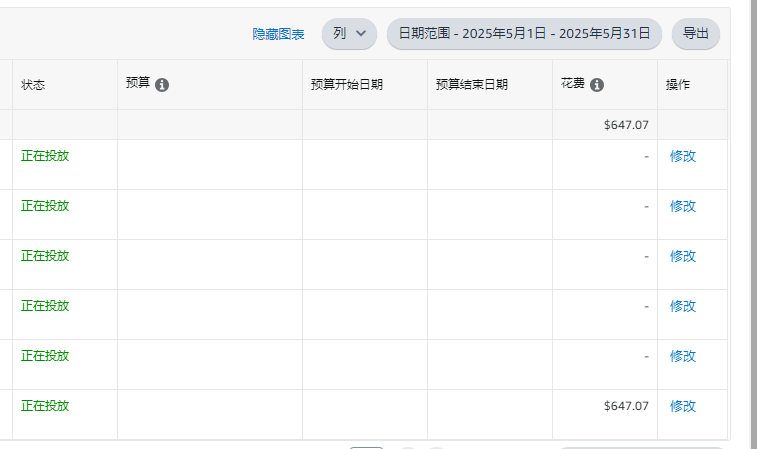Click the 隐藏图表 link

(278, 34)
